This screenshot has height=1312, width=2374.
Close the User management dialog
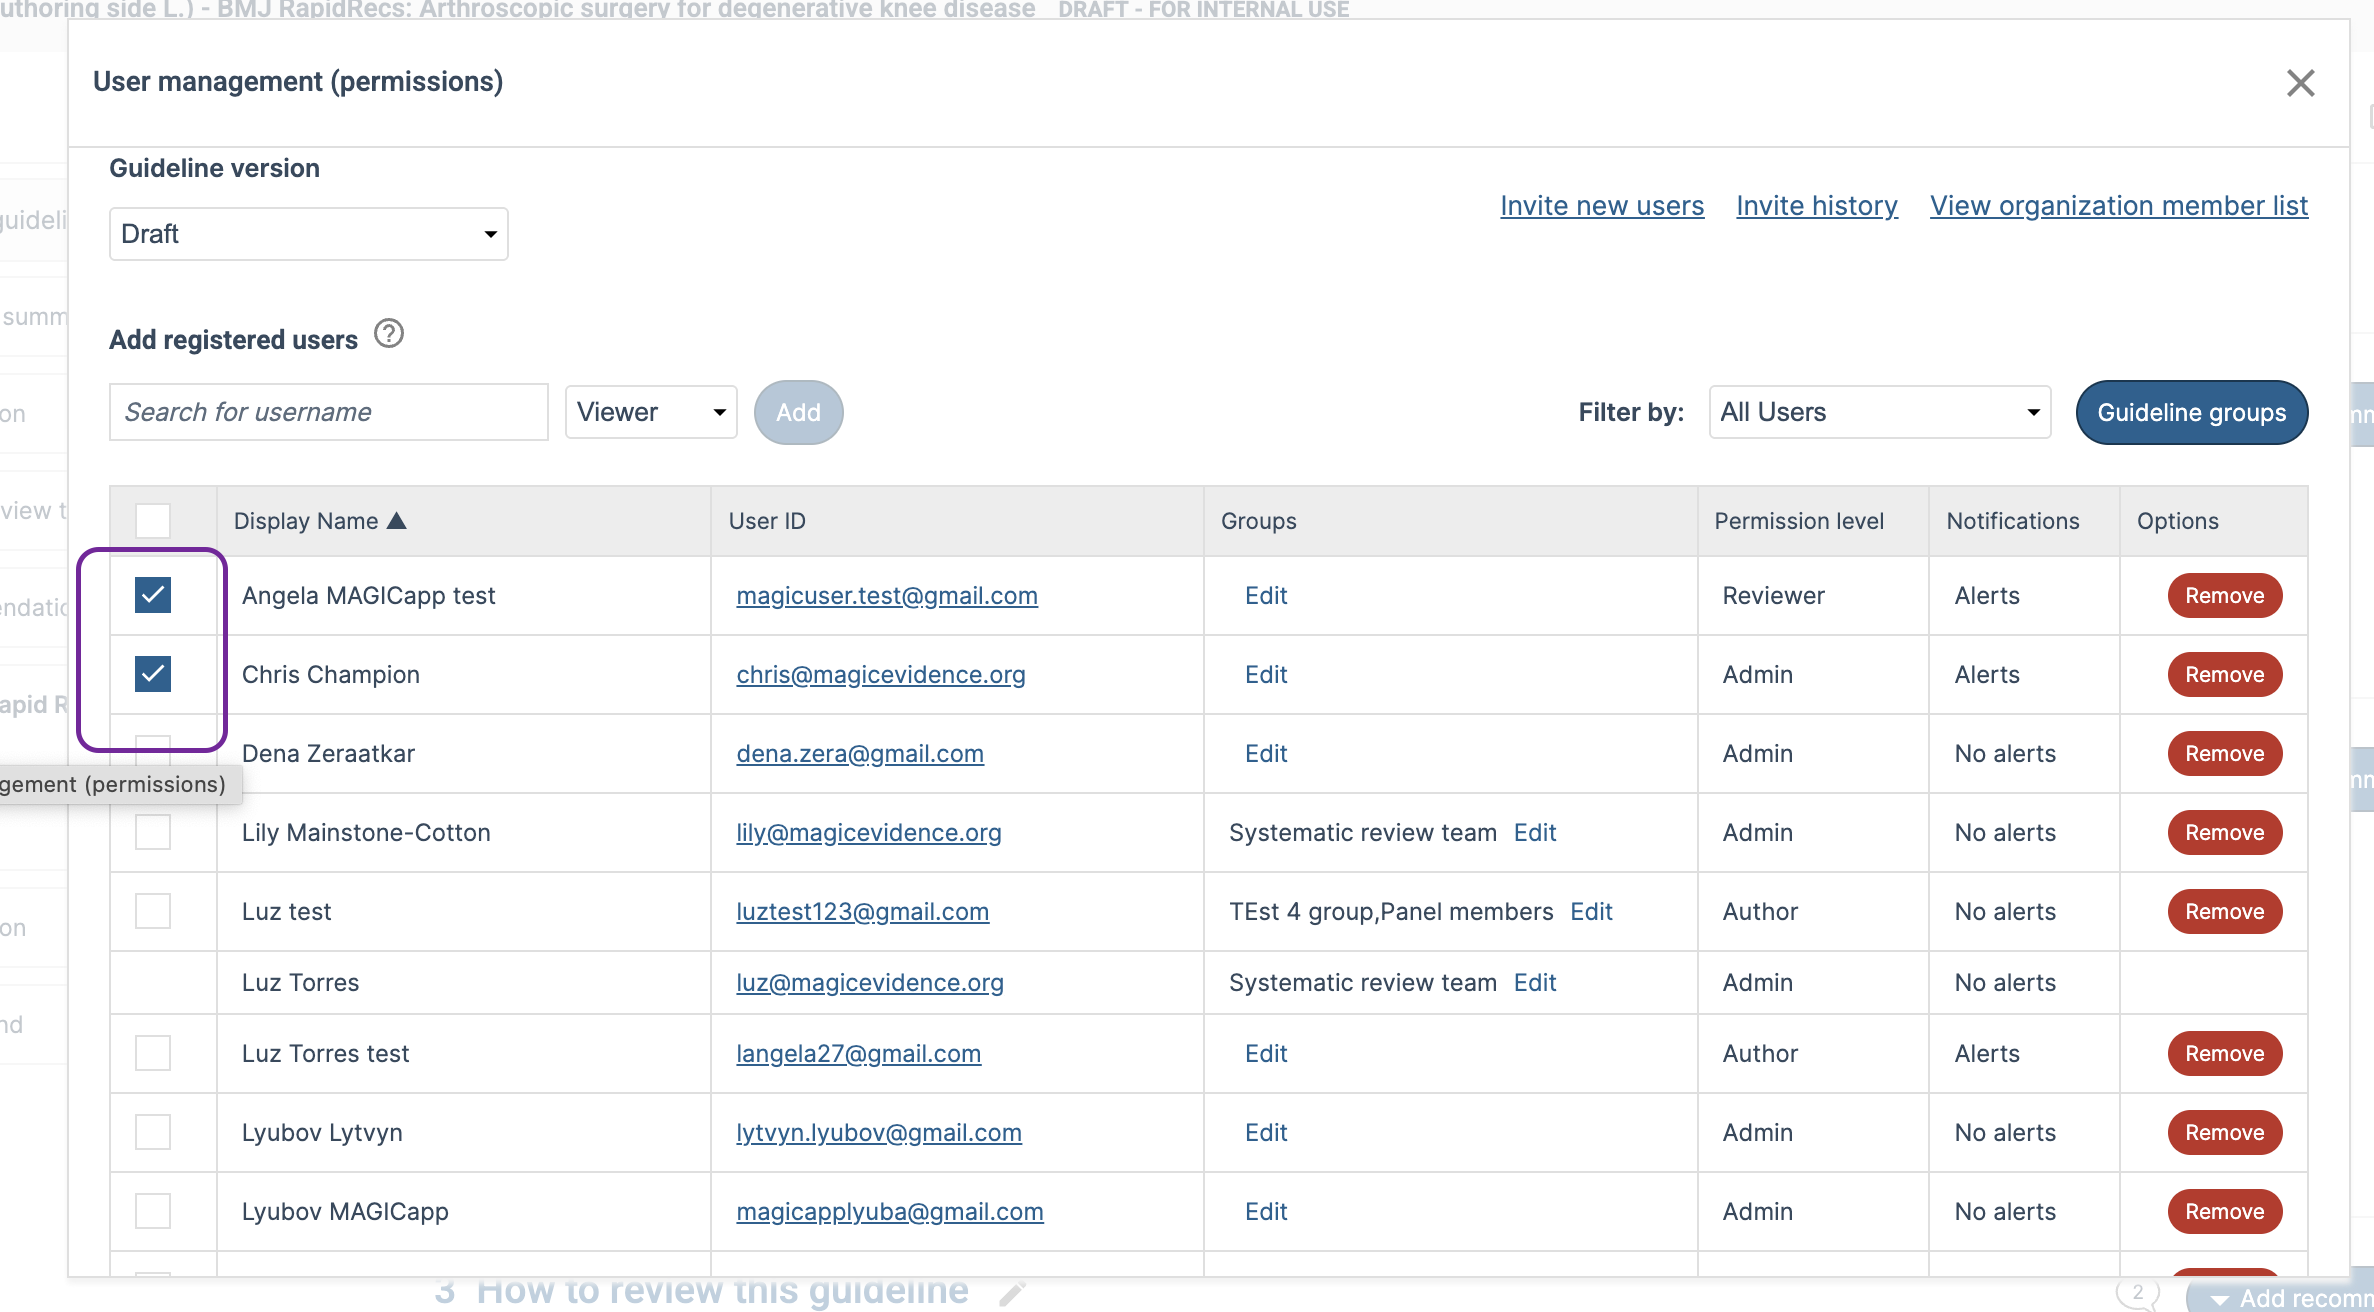coord(2300,83)
